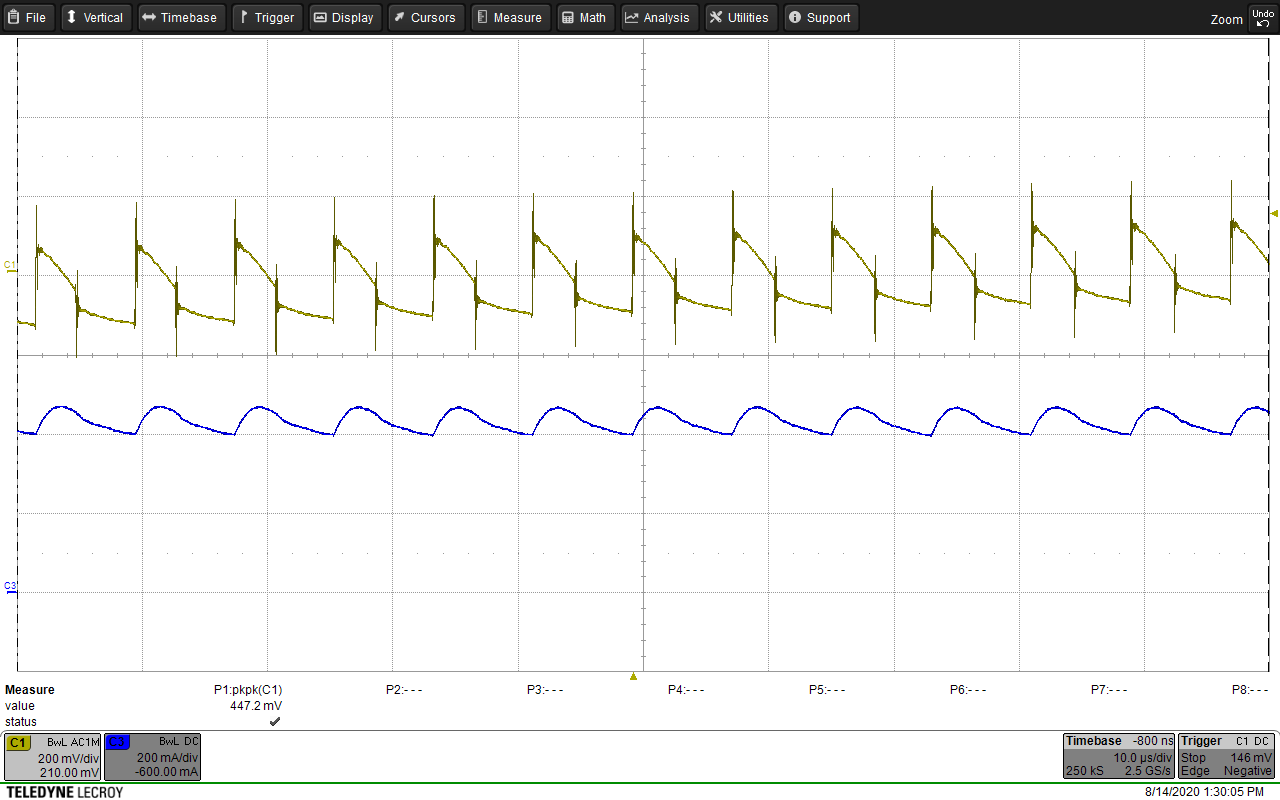This screenshot has height=800, width=1280.
Task: Click the Undo zoom button
Action: 1261,17
